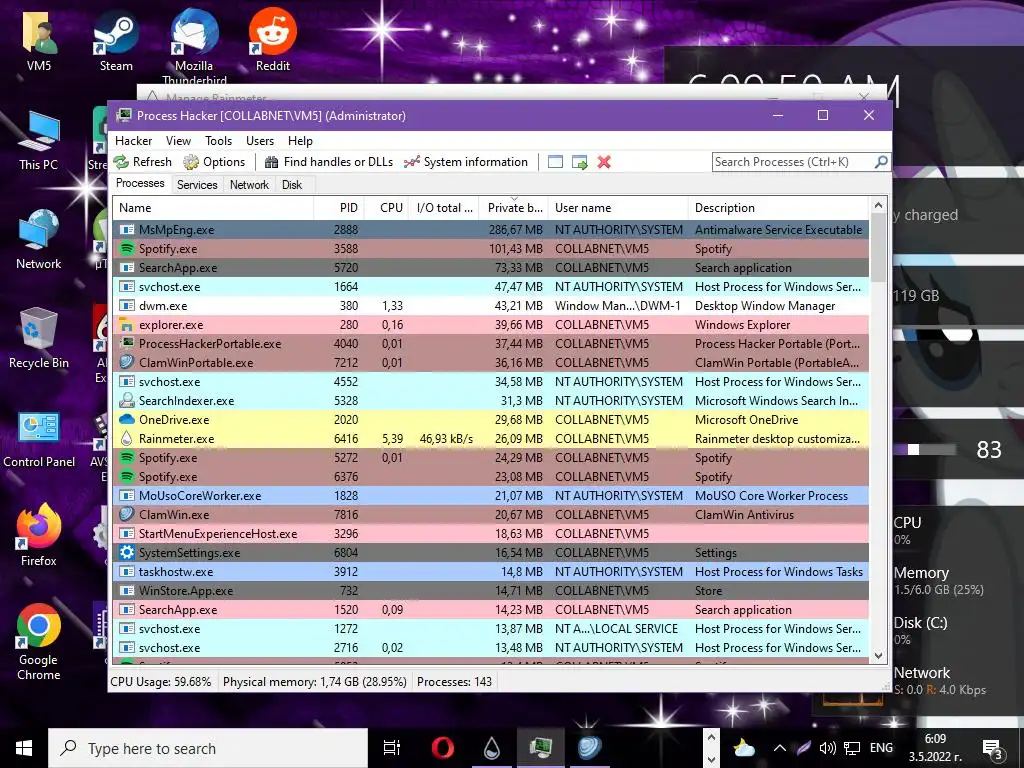Sort by the Name column header

click(213, 208)
